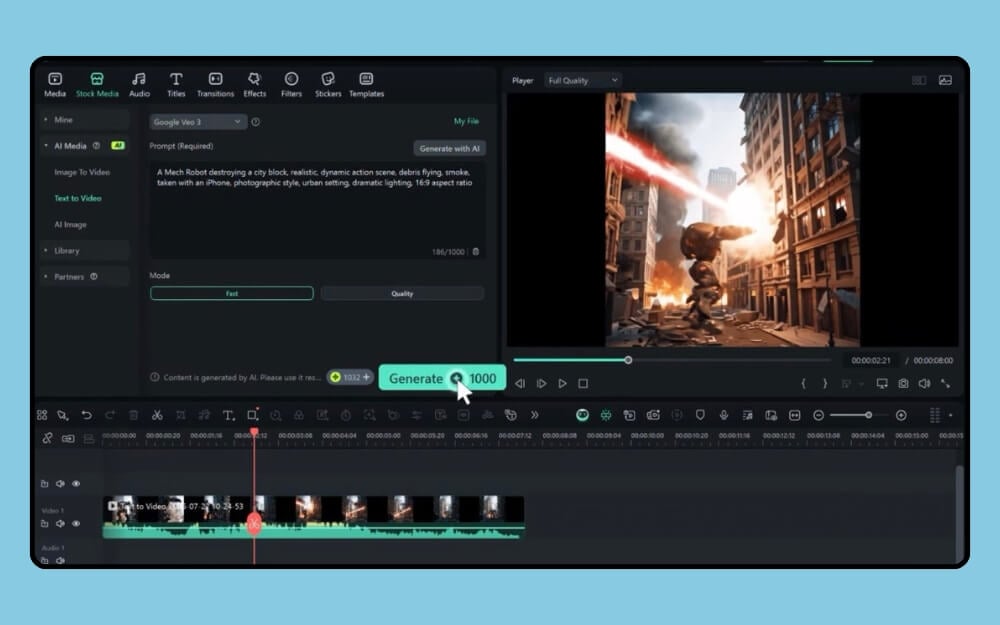The height and width of the screenshot is (625, 1000).
Task: Take a snapshot with the camera icon
Action: (902, 383)
